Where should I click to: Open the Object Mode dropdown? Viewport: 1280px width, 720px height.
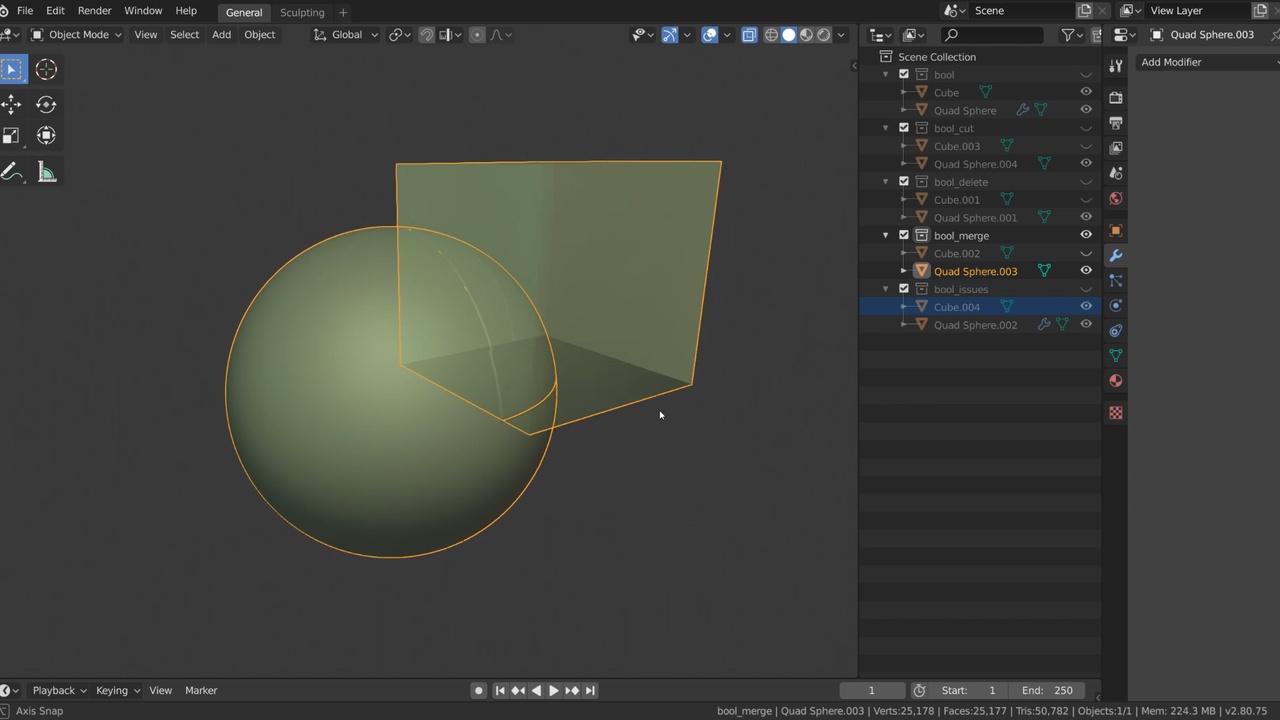click(x=77, y=35)
